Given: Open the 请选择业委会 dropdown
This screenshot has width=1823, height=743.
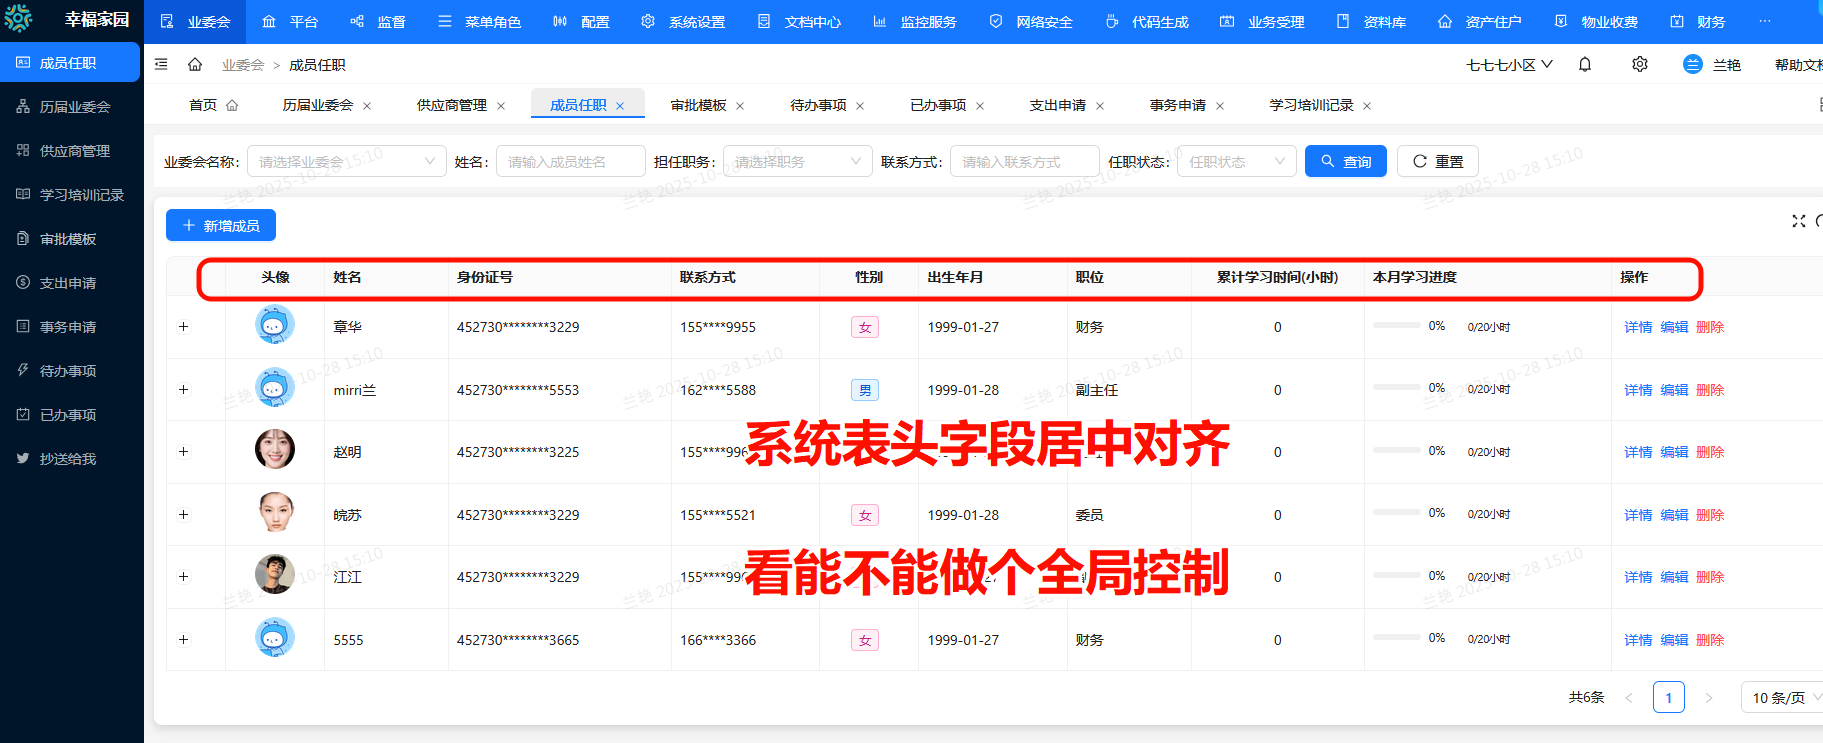Looking at the screenshot, I should click(x=346, y=162).
